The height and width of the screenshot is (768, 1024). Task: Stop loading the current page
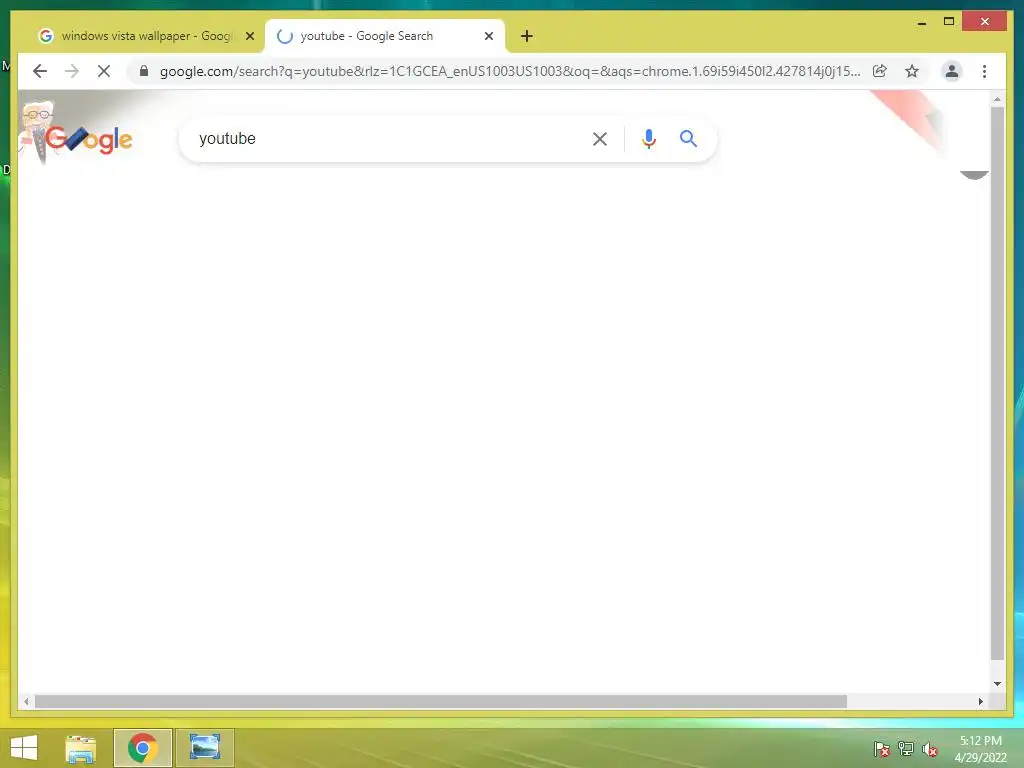click(x=104, y=71)
